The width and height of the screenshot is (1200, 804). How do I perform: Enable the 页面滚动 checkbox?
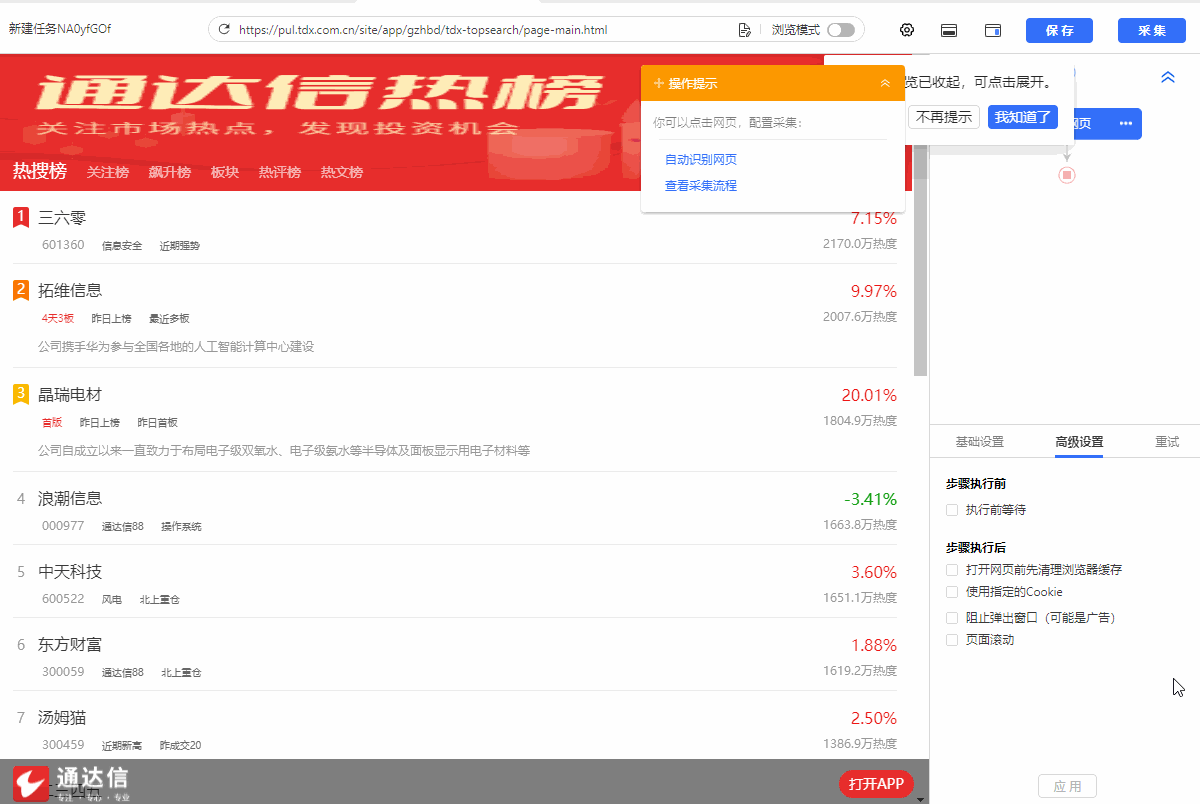click(x=952, y=640)
